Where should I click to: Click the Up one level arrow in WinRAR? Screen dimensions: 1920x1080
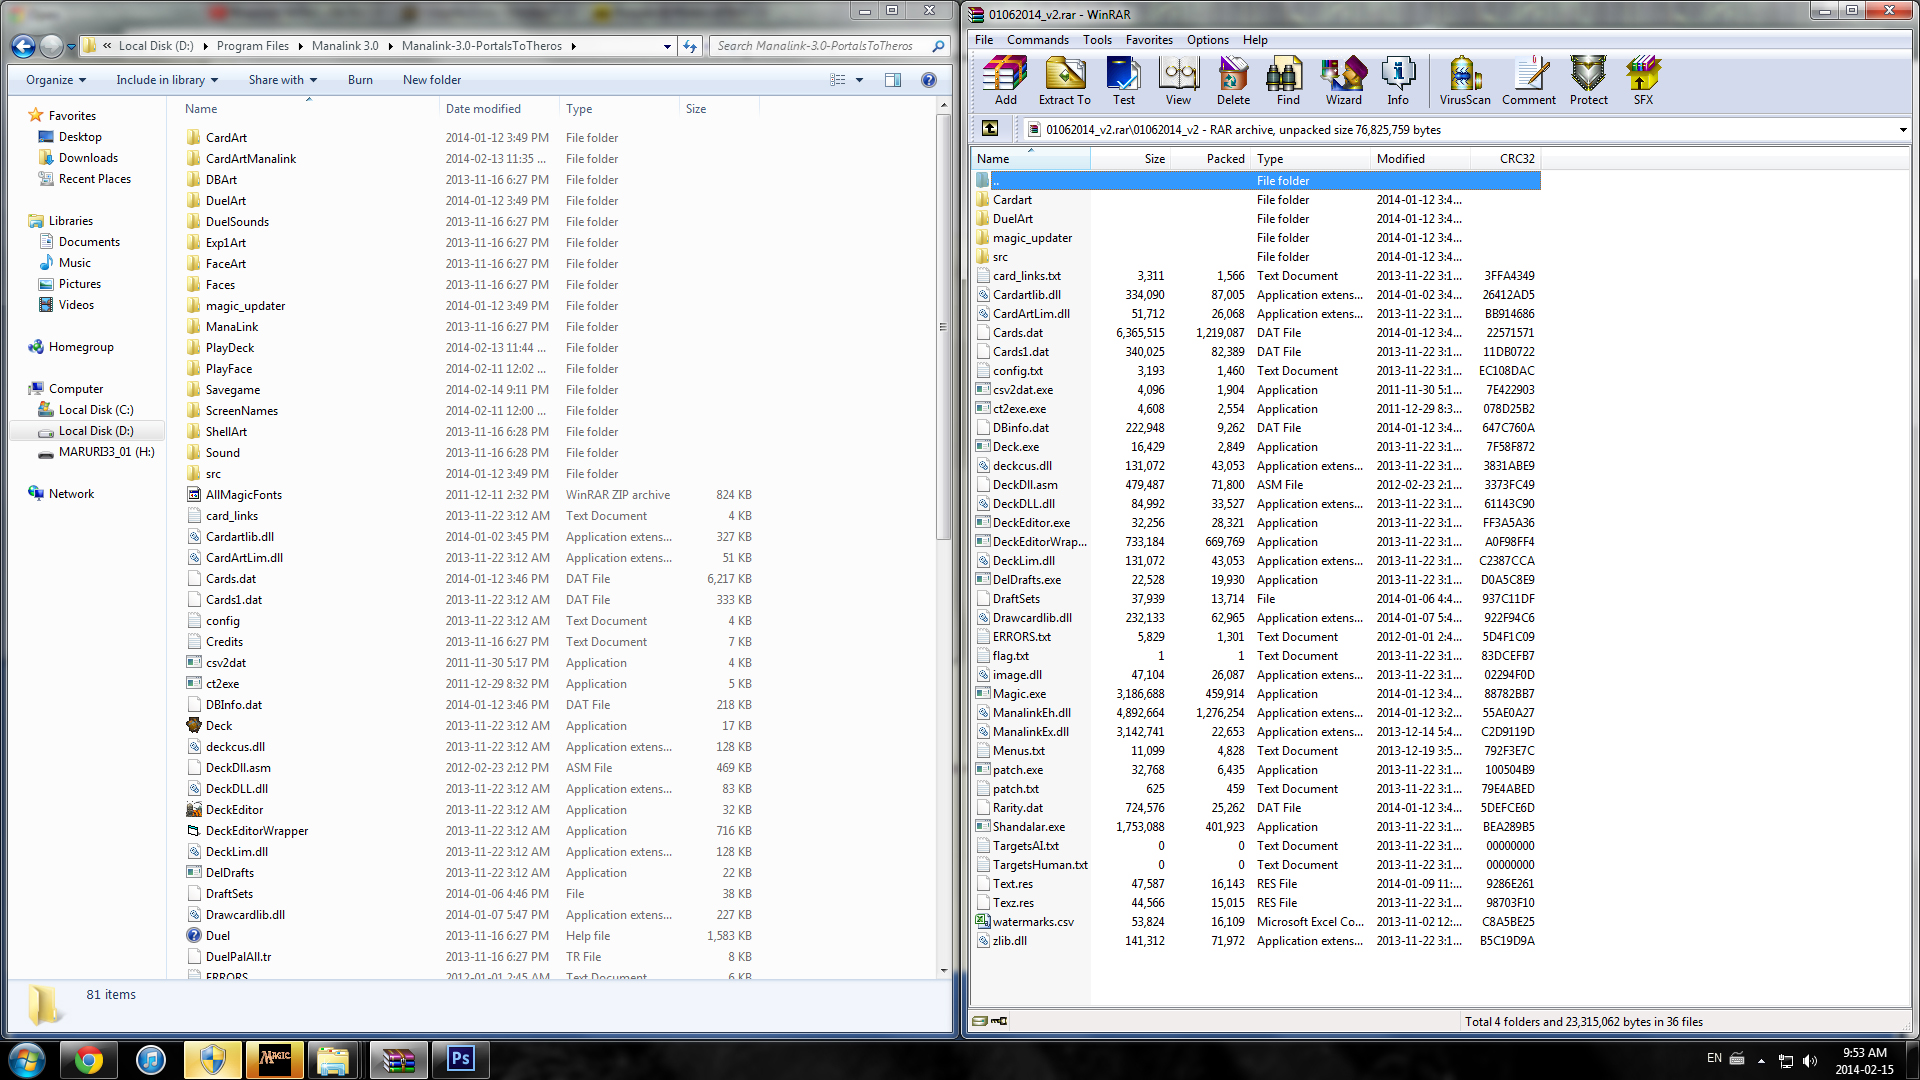tap(990, 128)
